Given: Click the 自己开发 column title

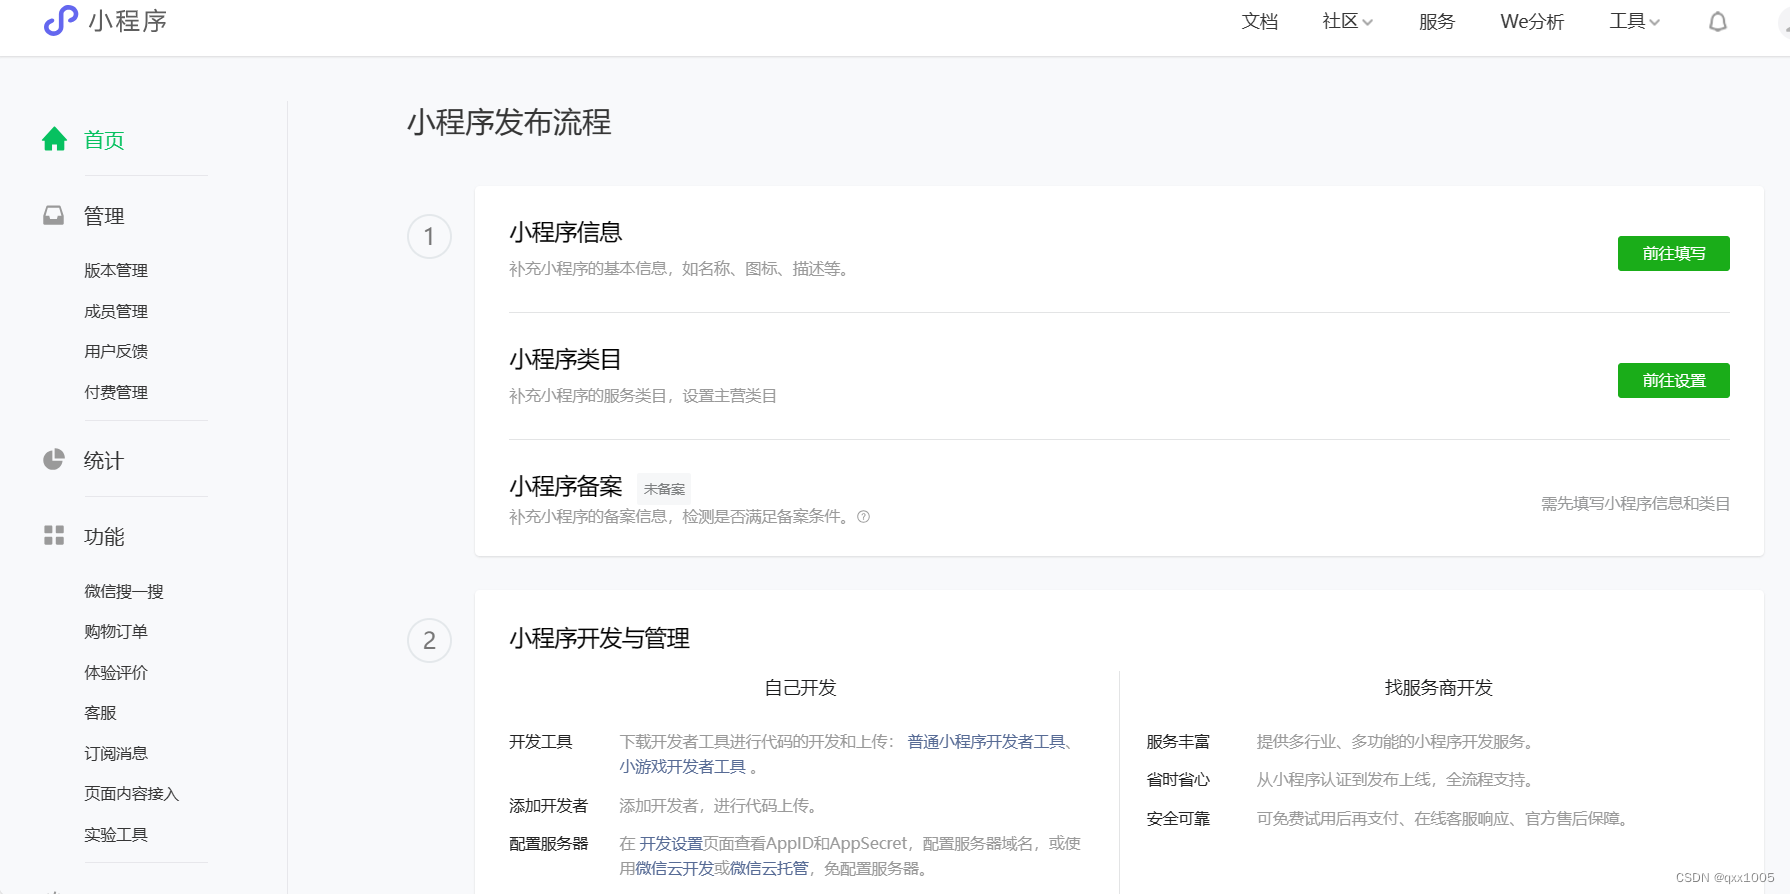Looking at the screenshot, I should (x=800, y=687).
